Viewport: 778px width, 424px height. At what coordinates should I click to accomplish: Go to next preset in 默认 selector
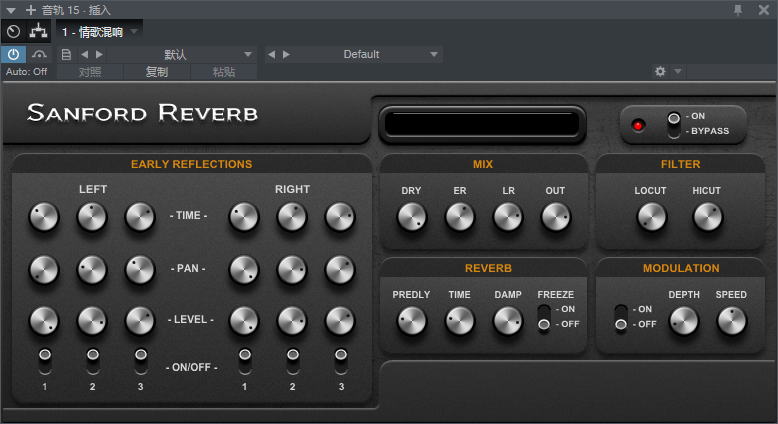[x=99, y=55]
